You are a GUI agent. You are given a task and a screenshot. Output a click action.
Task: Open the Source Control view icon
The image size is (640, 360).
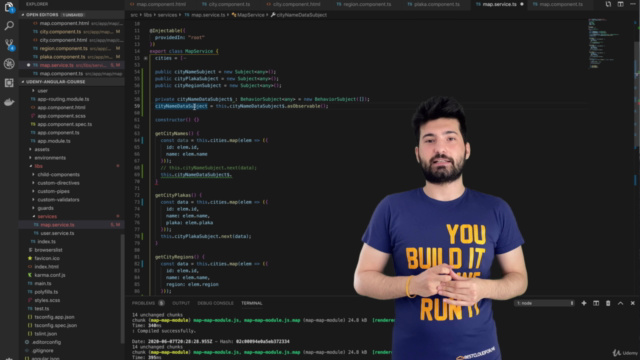pos(9,44)
